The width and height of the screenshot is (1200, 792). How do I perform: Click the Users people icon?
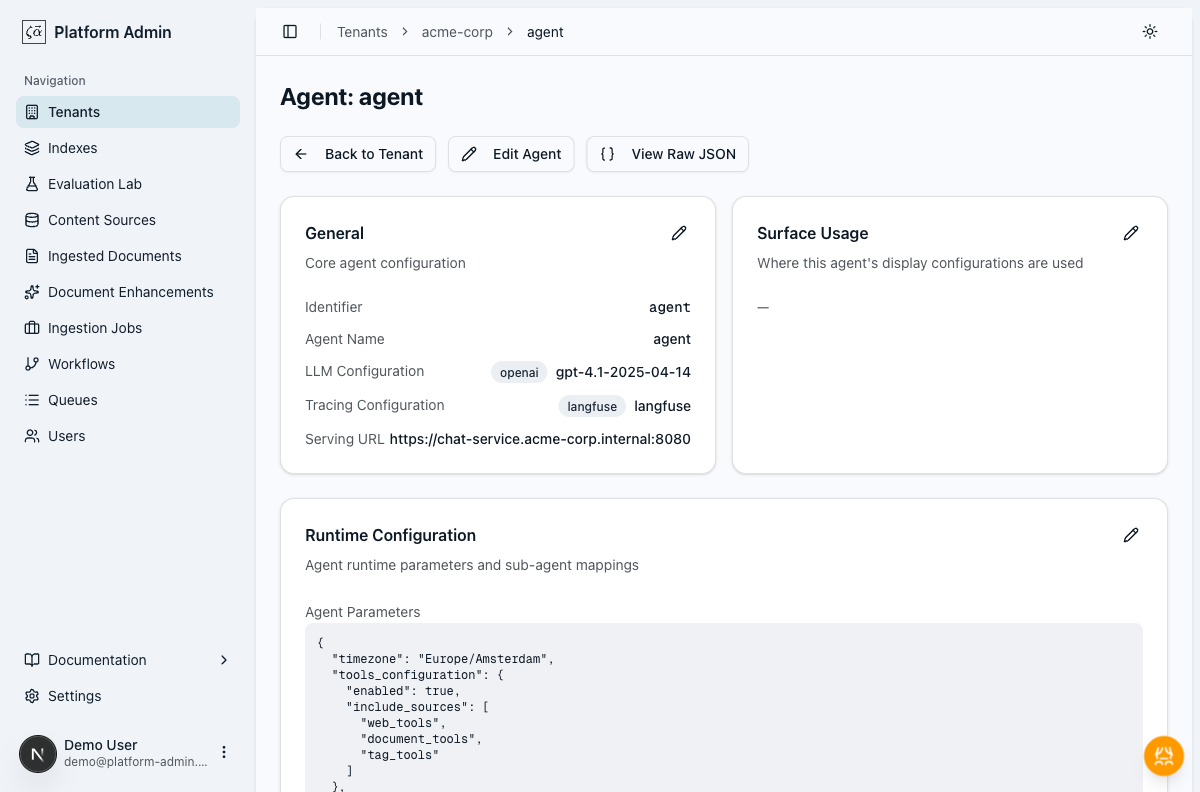[x=32, y=436]
